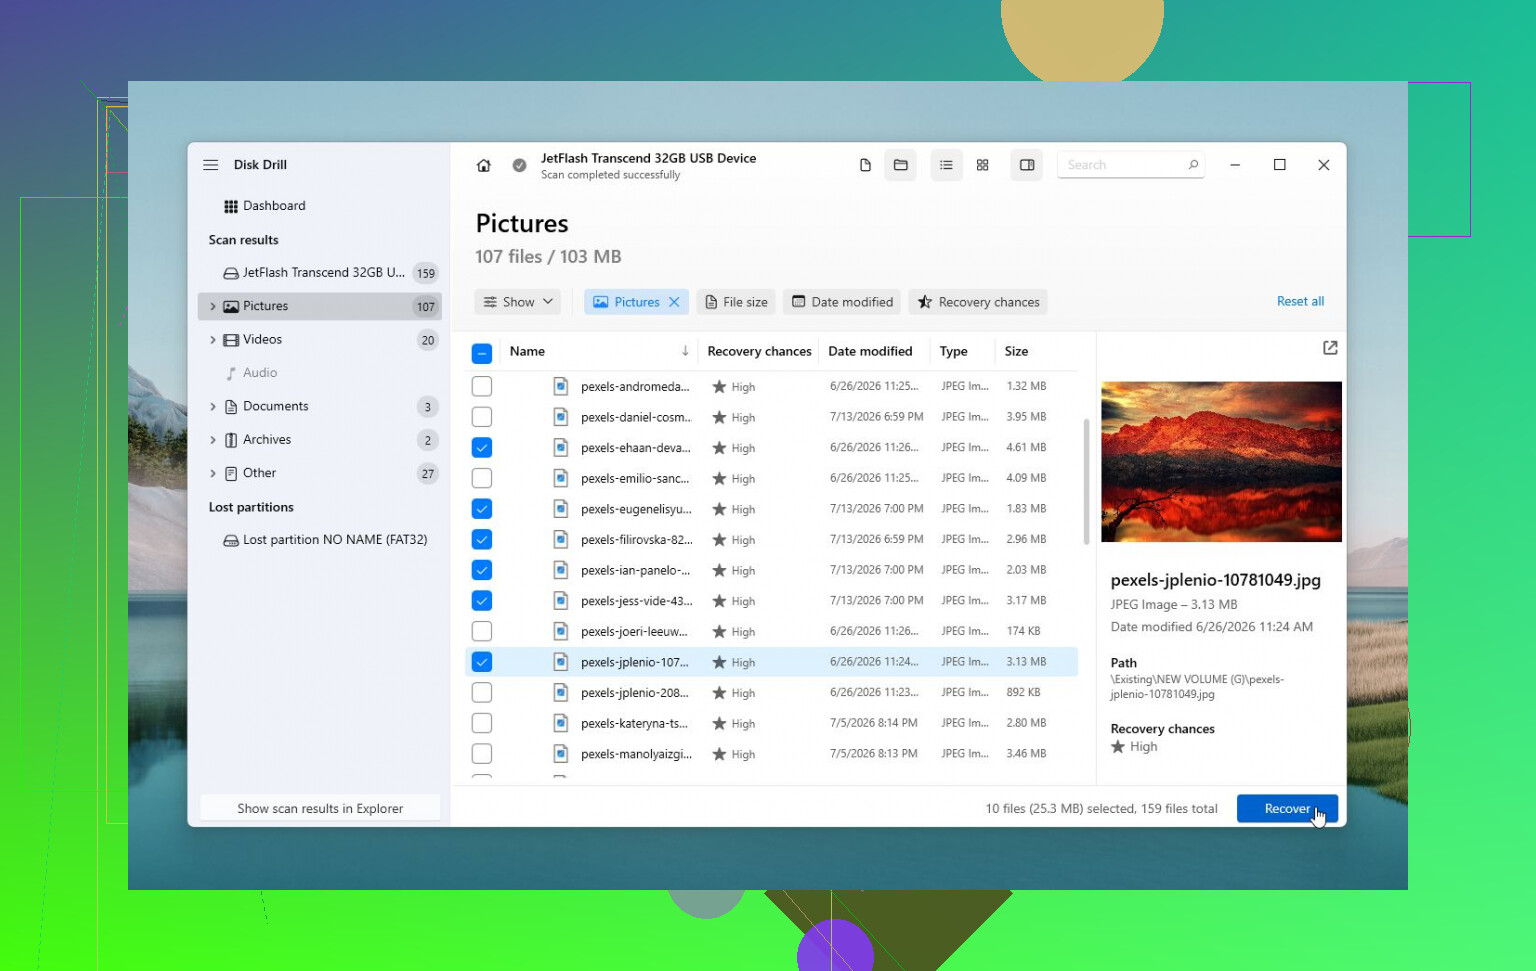Click the file list vertical scrollbar
The image size is (1536, 971).
tap(1087, 482)
